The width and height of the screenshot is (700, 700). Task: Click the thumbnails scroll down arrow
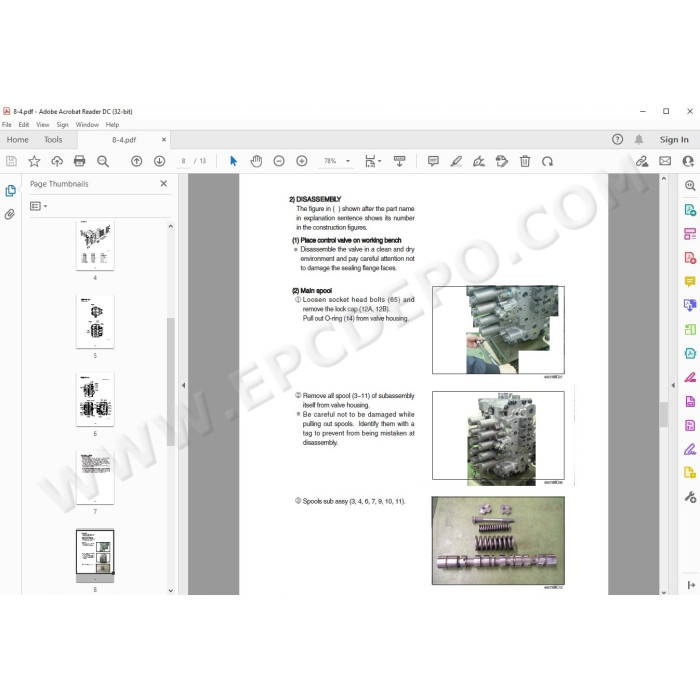click(171, 590)
